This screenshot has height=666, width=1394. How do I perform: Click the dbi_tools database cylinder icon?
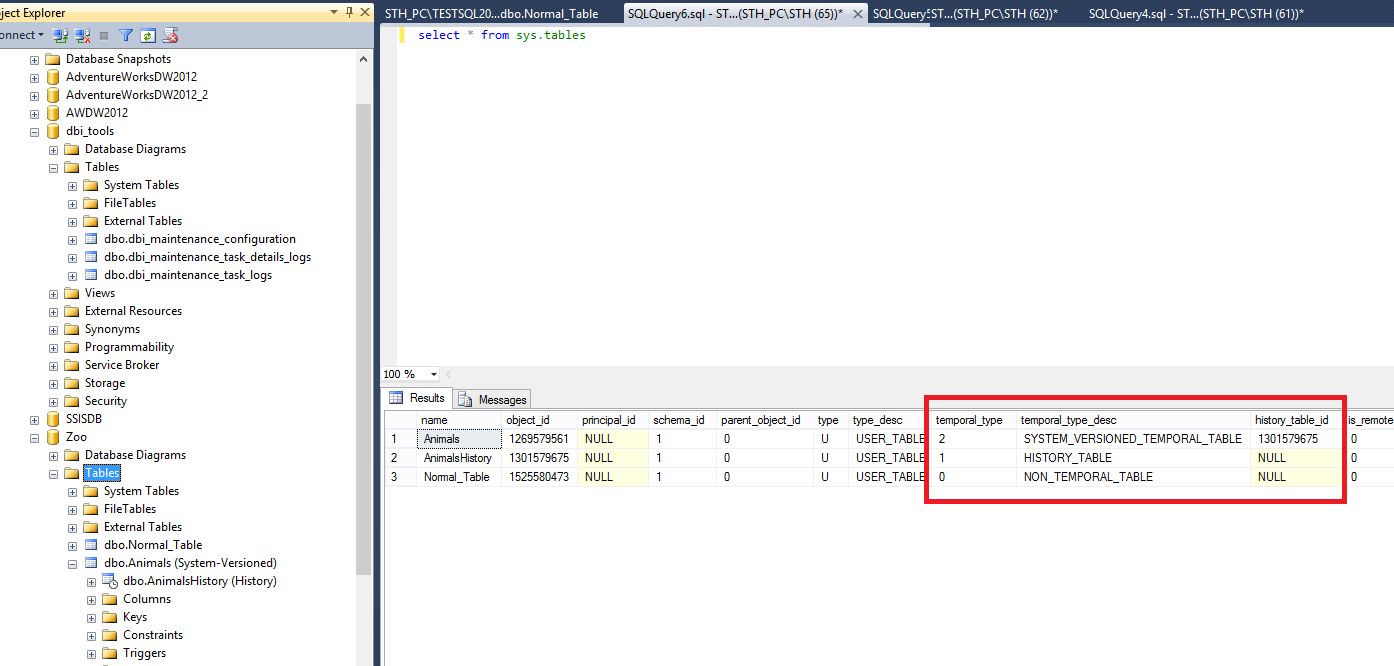point(52,131)
